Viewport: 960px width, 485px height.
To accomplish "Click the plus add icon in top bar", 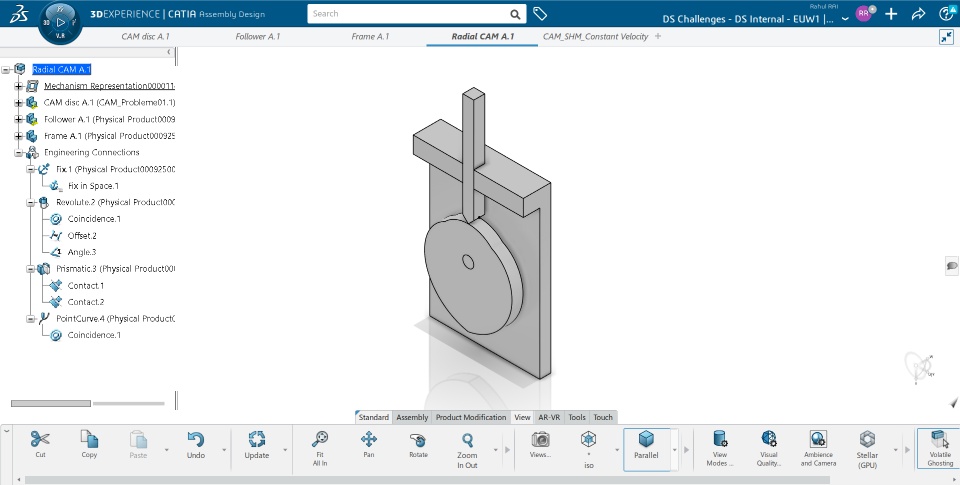I will (x=891, y=14).
